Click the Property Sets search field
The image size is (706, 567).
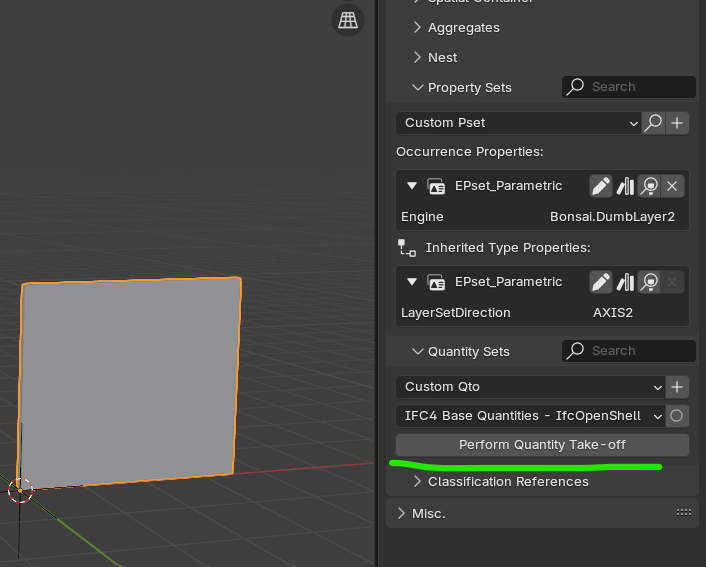[x=629, y=86]
